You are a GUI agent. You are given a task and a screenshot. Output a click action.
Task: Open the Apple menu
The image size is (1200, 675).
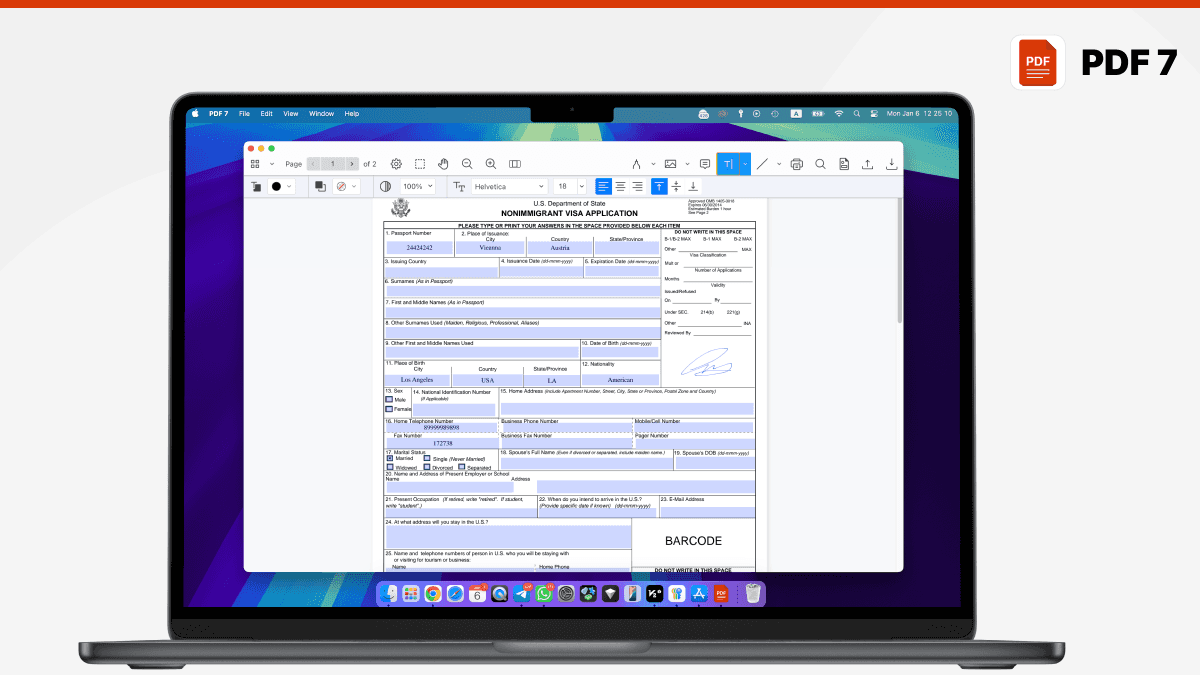tap(196, 114)
